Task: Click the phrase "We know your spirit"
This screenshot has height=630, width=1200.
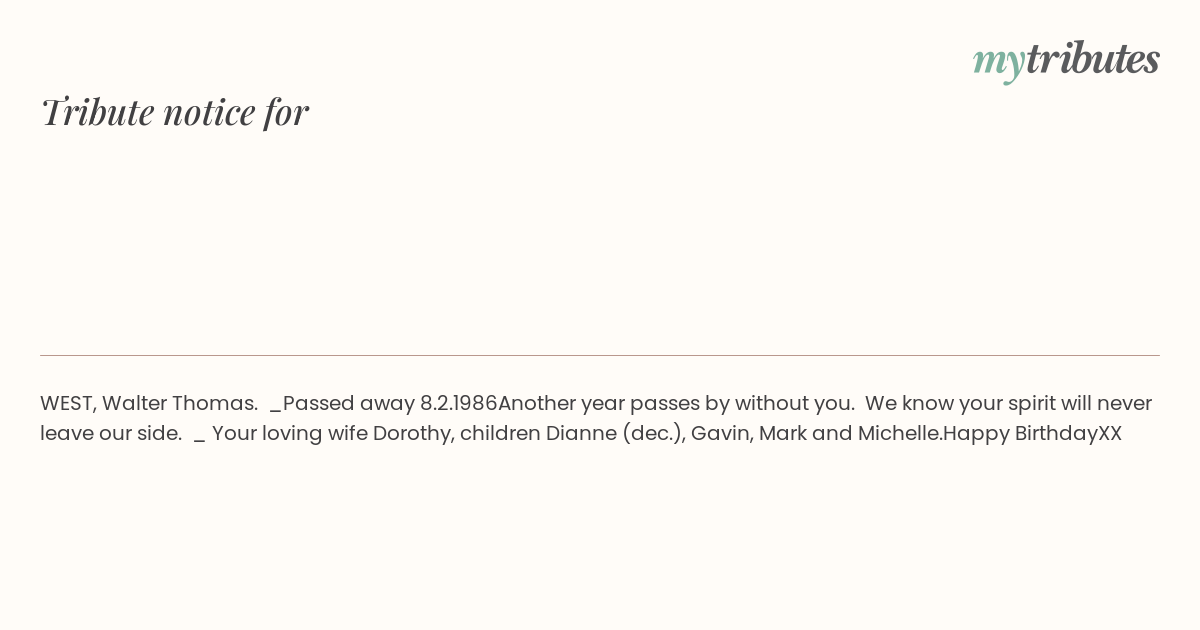Action: [957, 404]
